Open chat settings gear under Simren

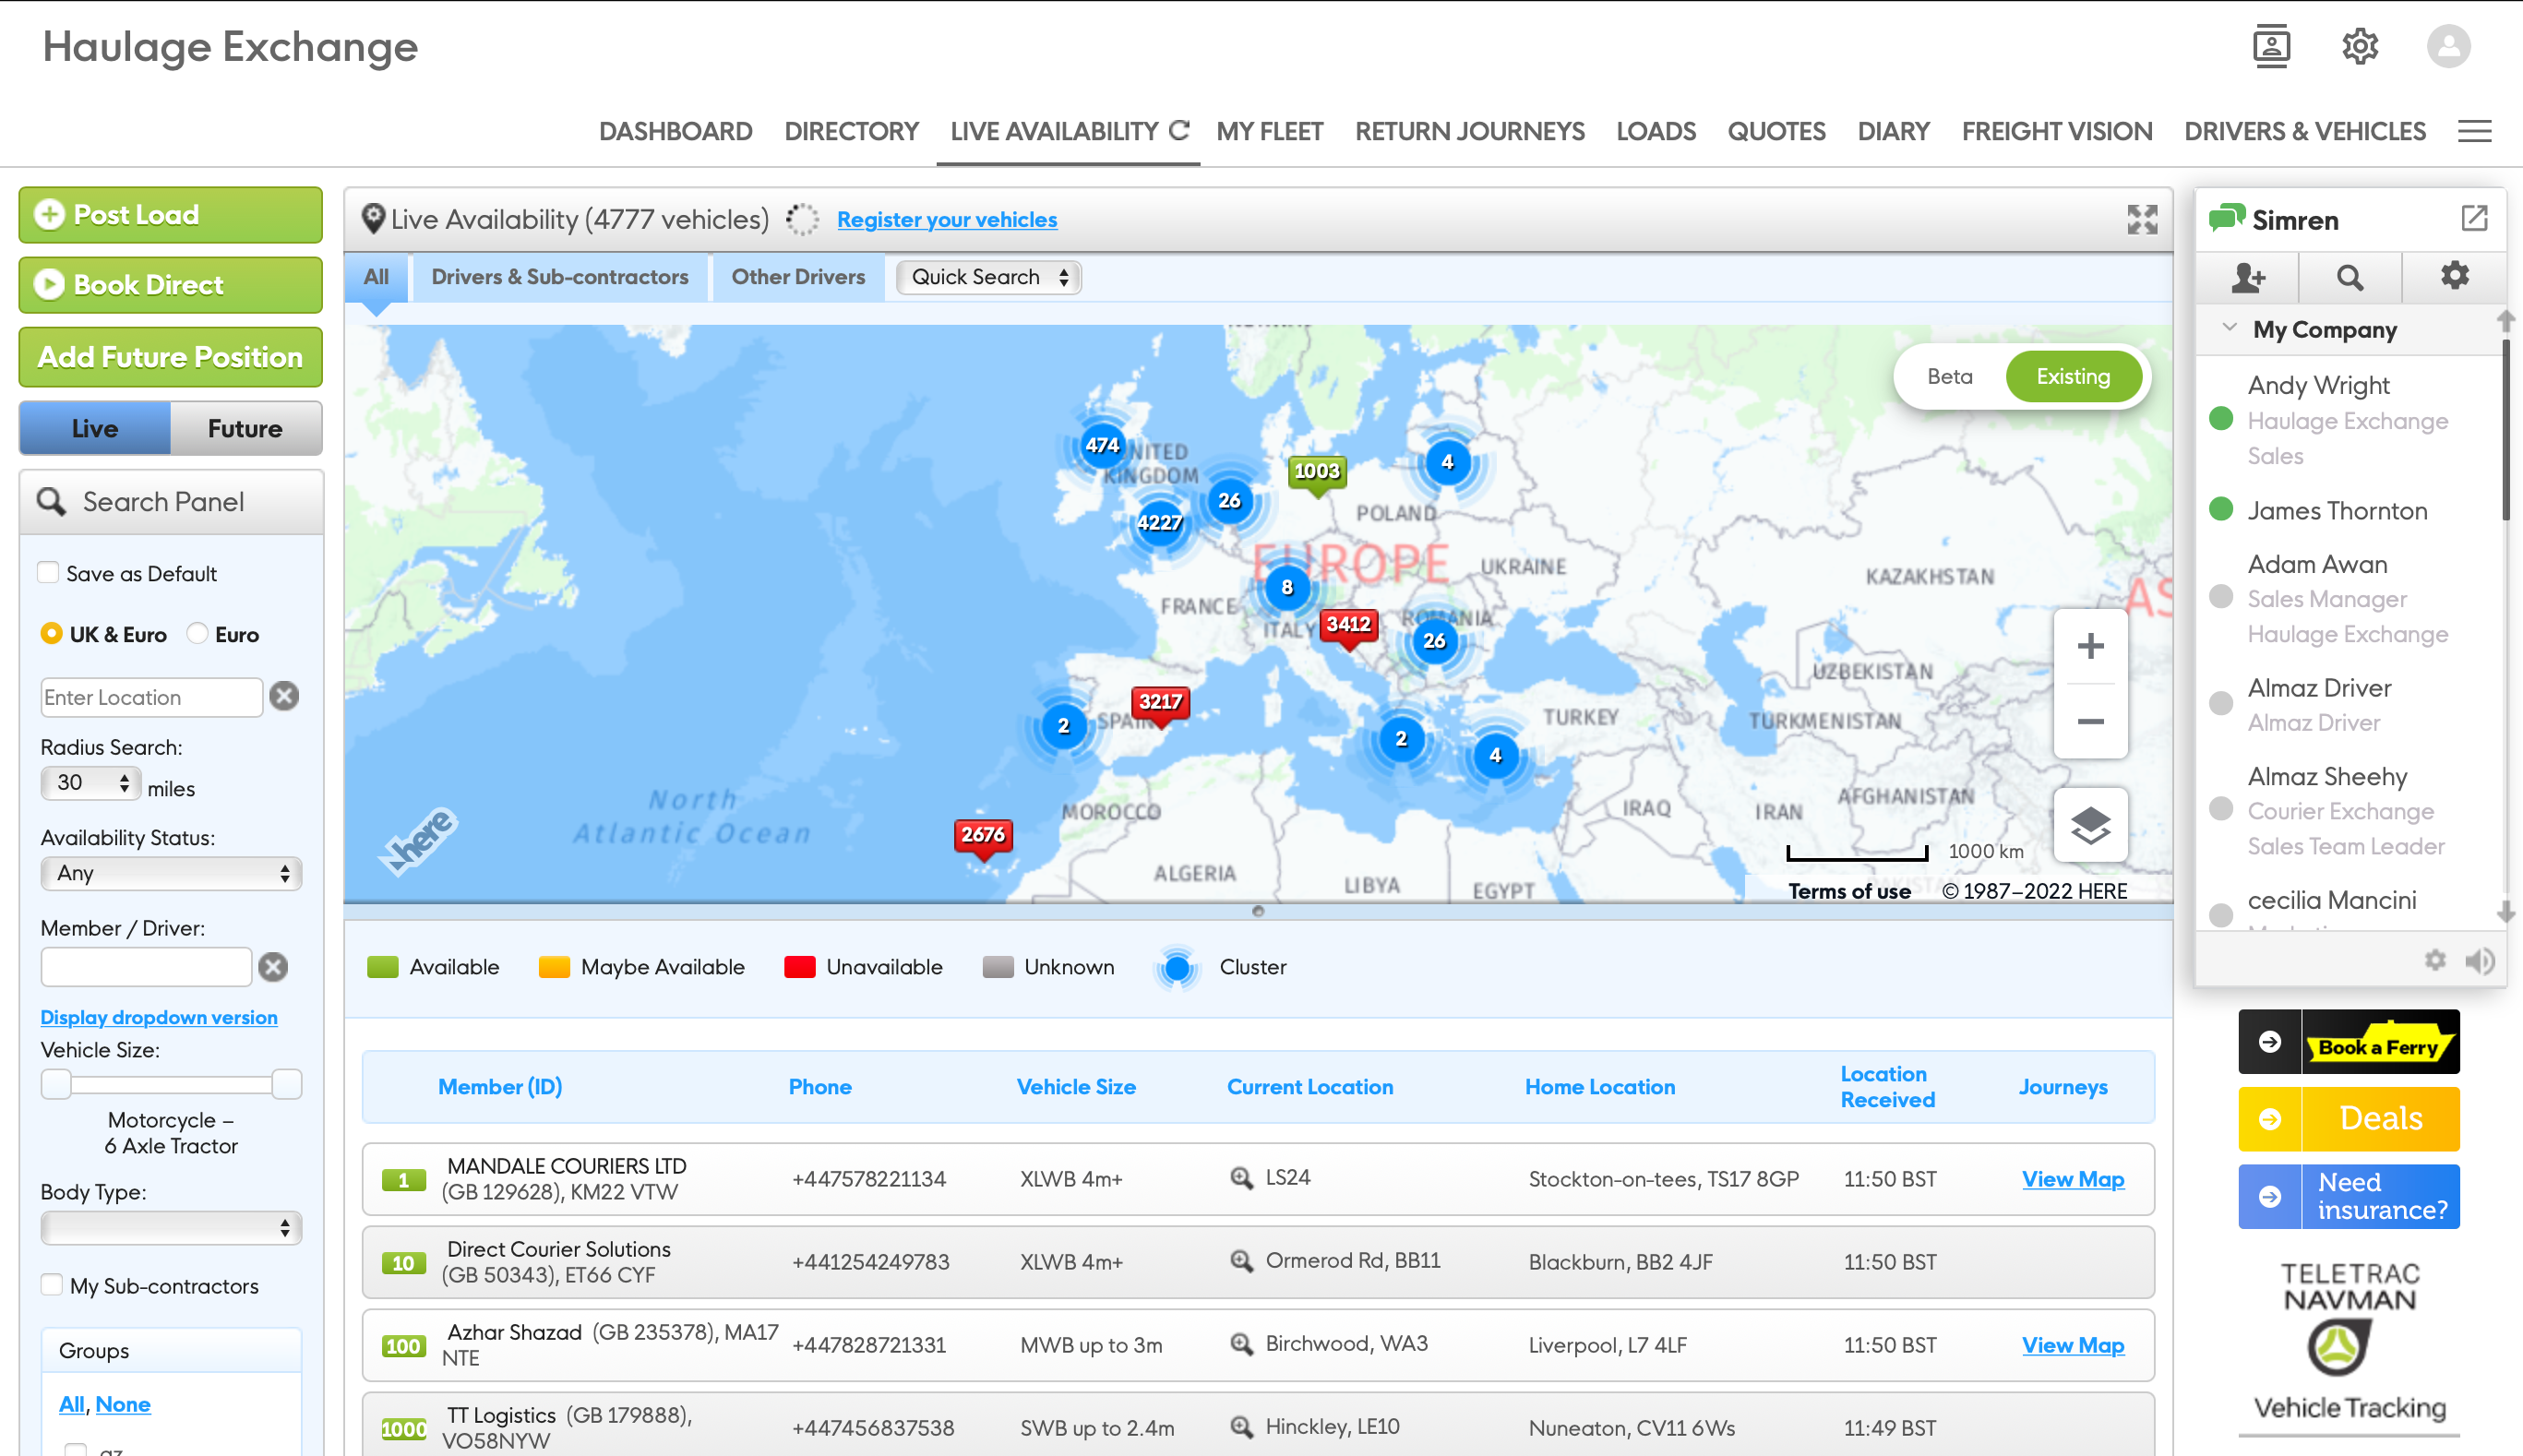pos(2455,276)
